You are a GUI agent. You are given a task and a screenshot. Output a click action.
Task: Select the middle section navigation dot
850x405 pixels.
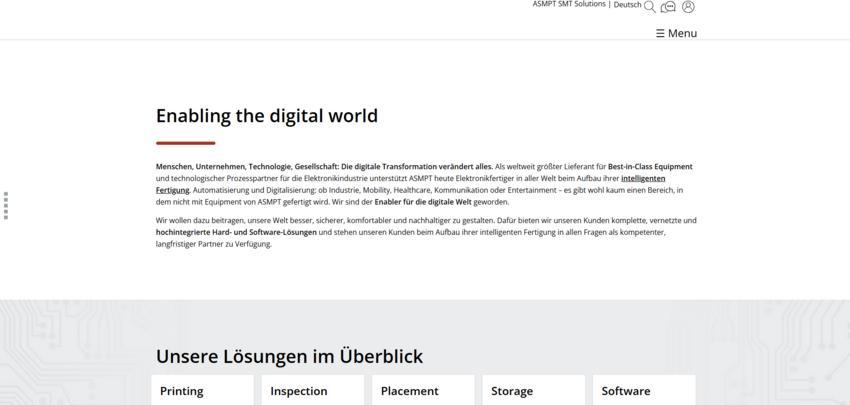click(6, 205)
